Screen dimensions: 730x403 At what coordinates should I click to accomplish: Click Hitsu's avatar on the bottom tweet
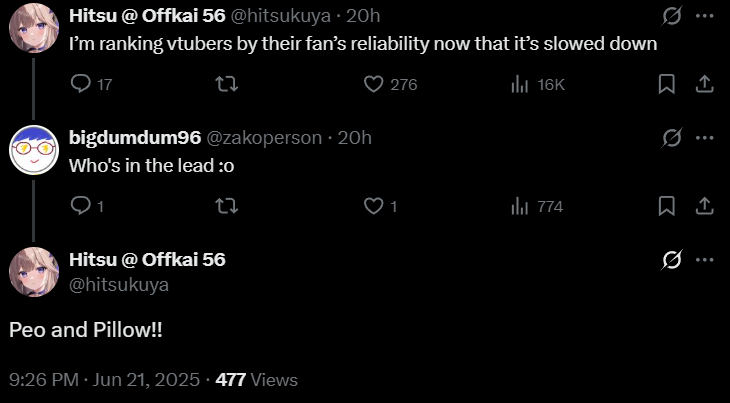point(33,271)
